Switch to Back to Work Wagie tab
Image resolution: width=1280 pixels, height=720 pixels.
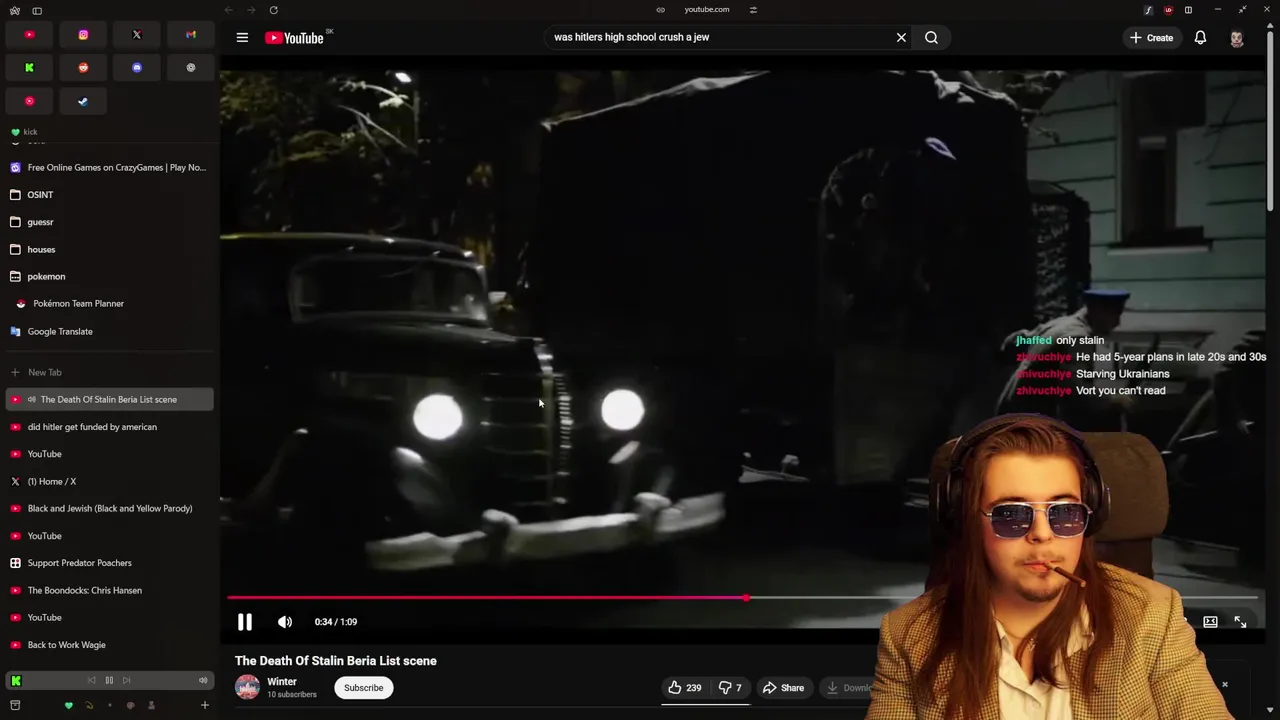tap(109, 645)
